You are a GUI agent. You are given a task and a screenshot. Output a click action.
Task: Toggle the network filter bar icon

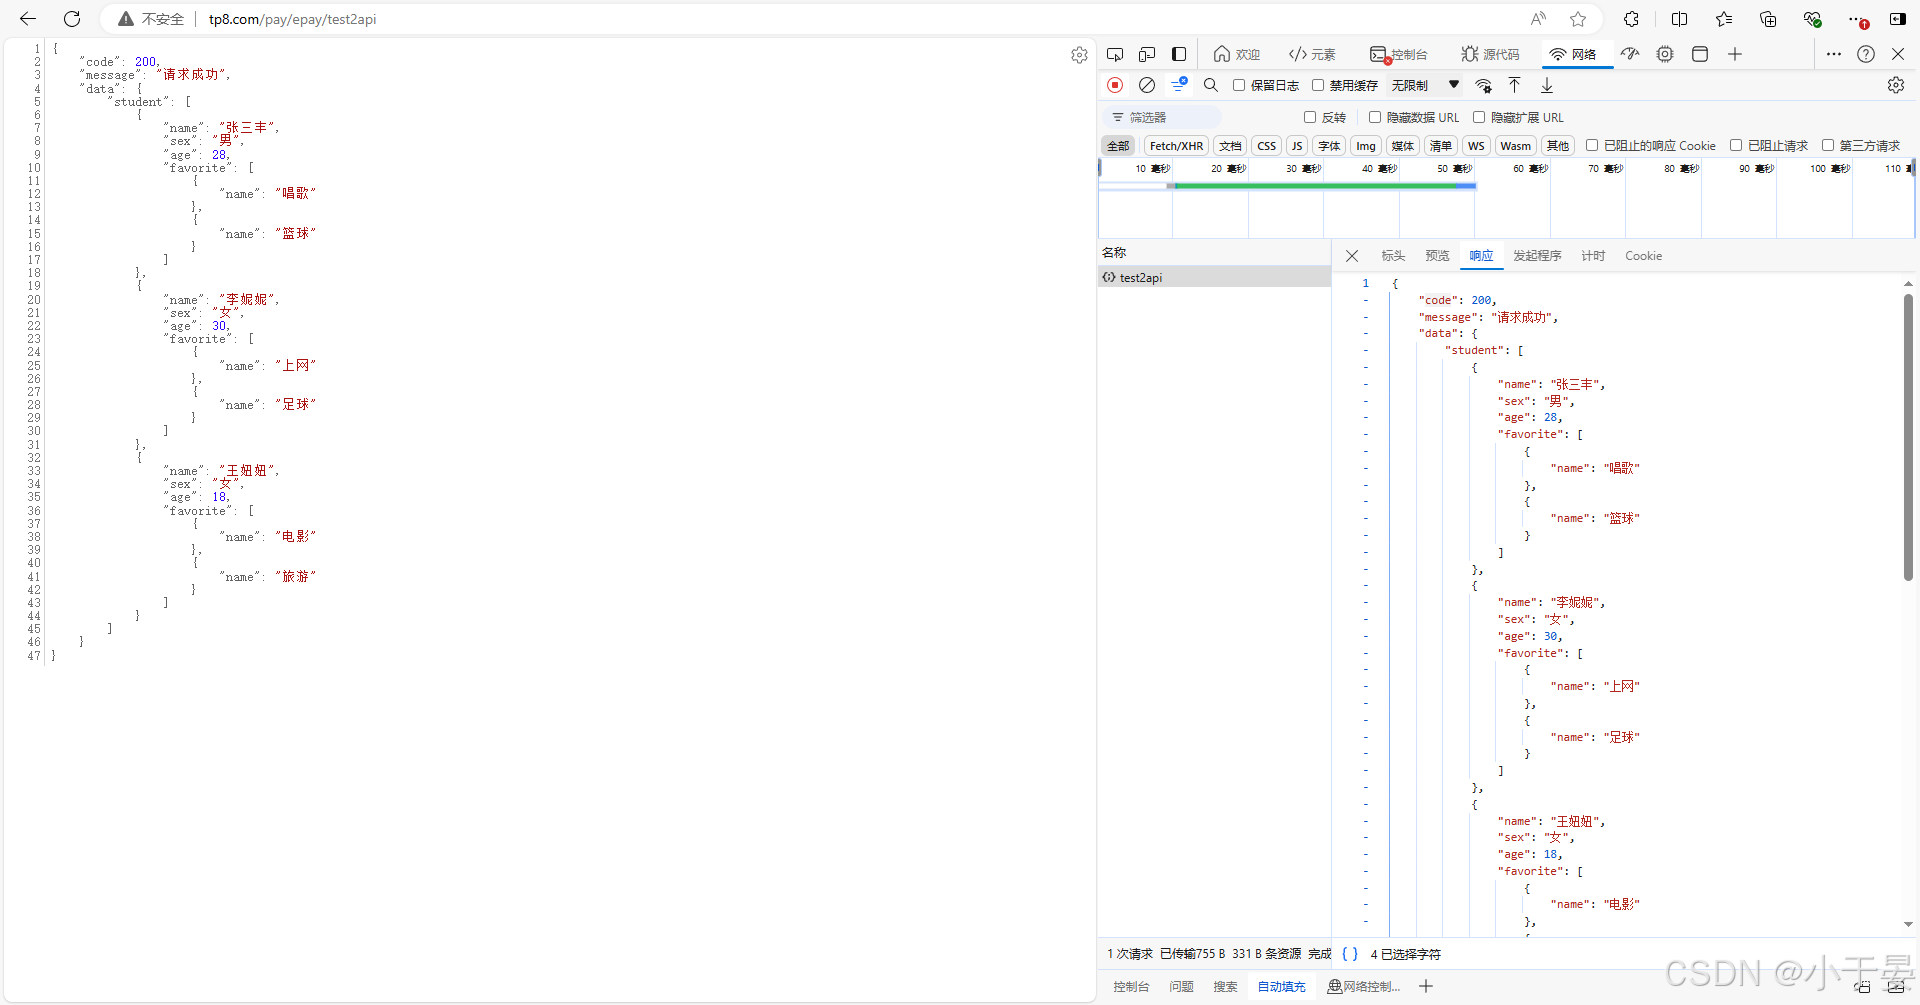click(x=1179, y=85)
